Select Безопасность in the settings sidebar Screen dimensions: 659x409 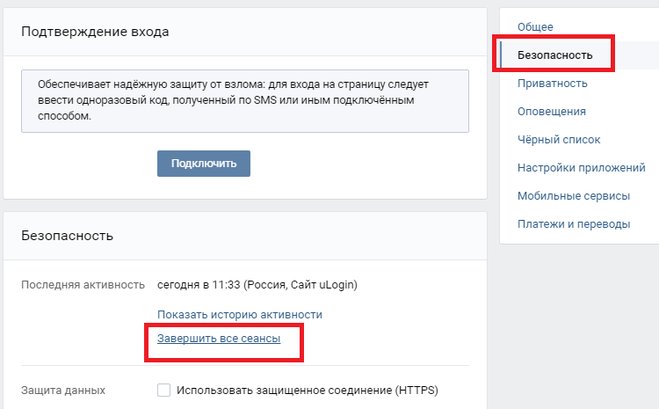pos(555,55)
